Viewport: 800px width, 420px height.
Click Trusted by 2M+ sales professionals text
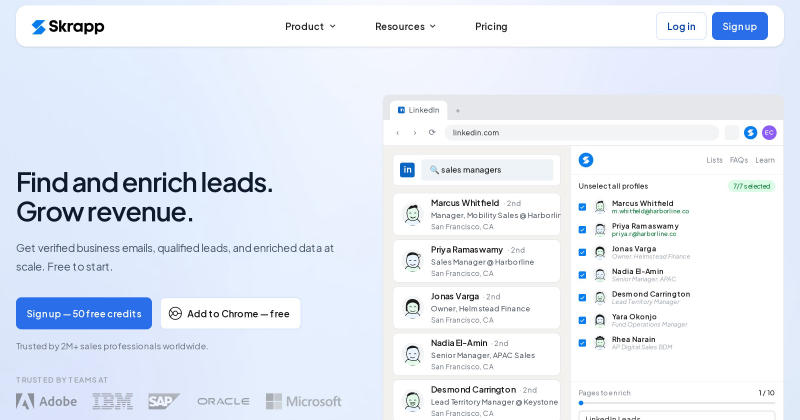pos(112,347)
